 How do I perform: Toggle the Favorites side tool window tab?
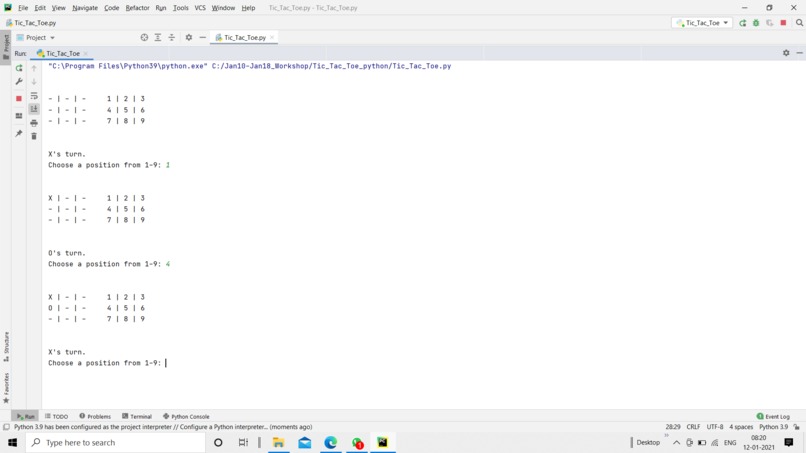click(6, 388)
